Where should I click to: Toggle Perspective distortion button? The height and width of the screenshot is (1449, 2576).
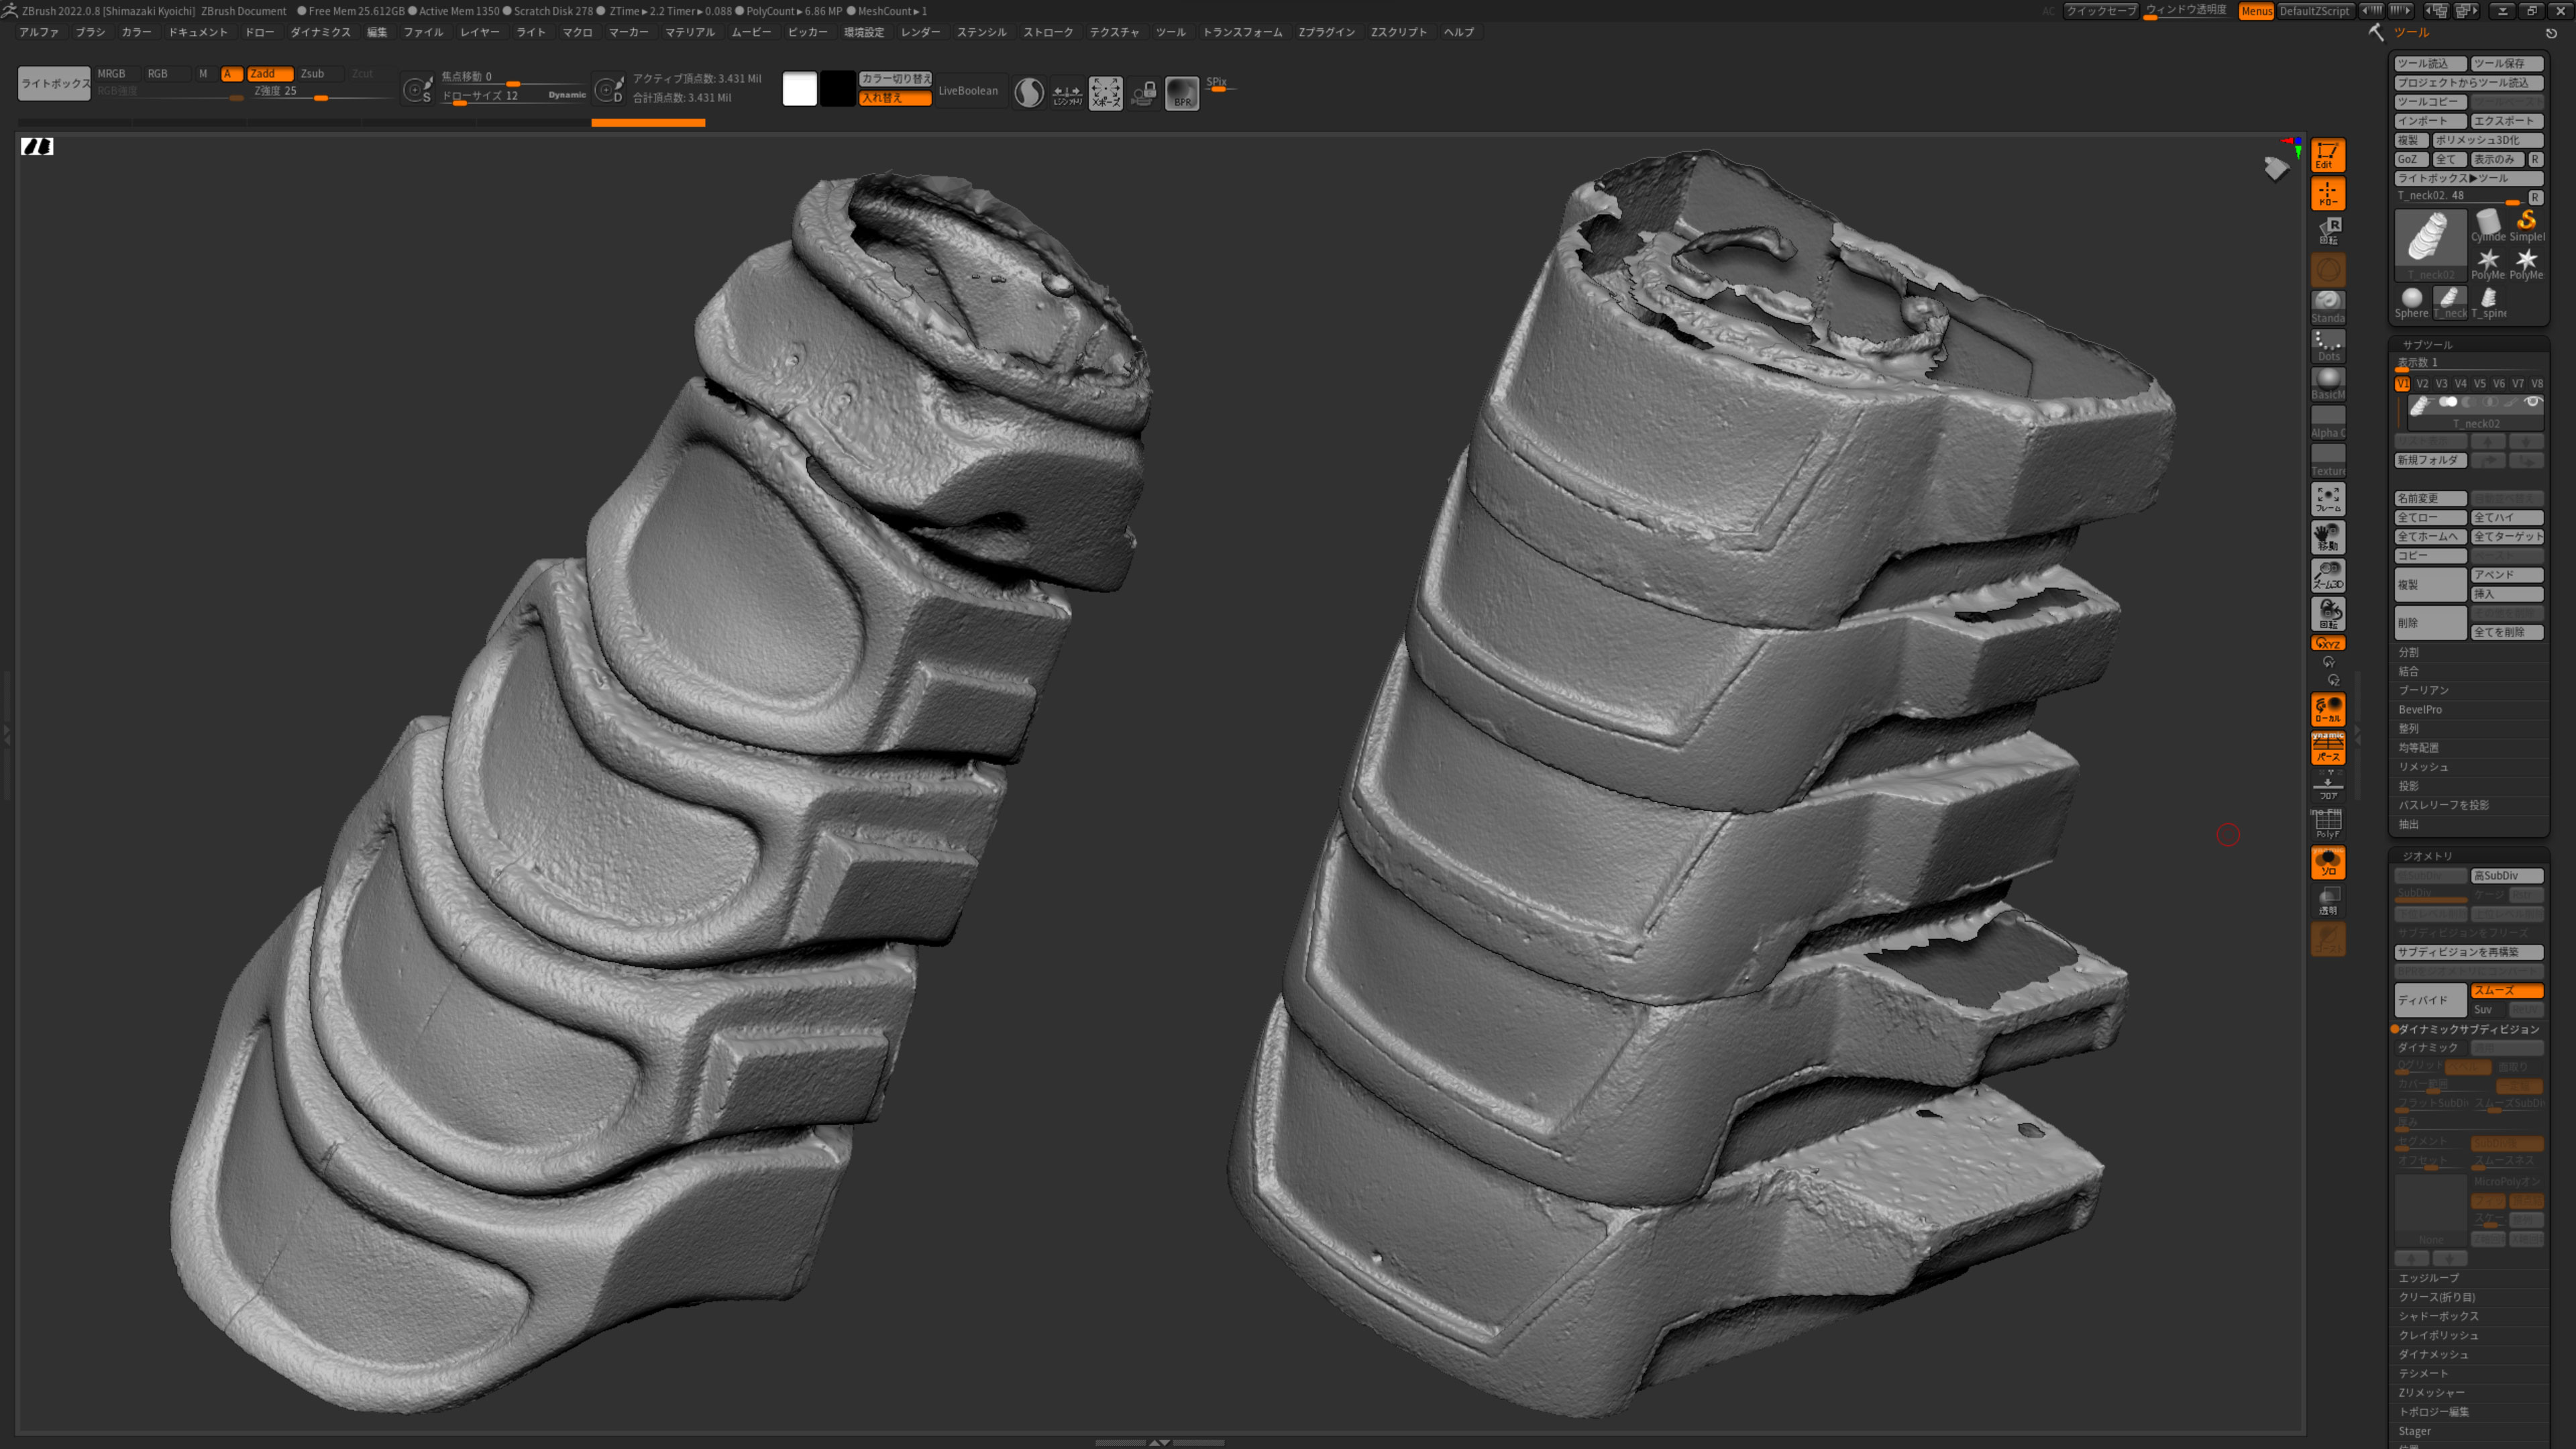(2327, 747)
